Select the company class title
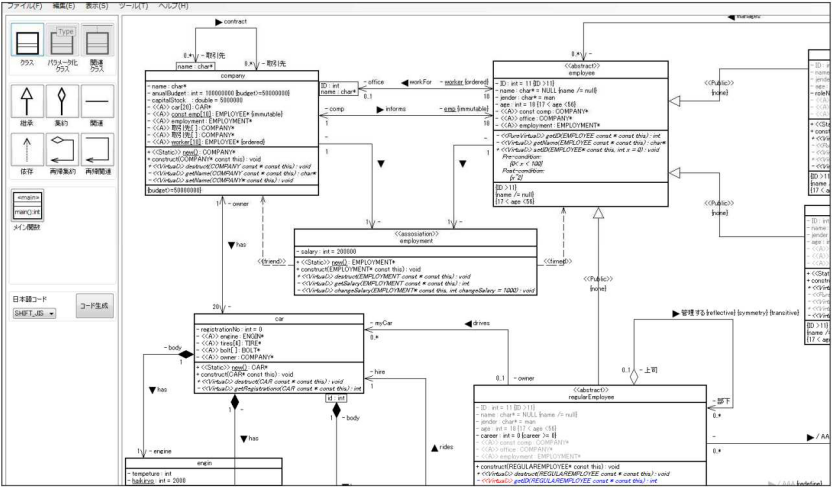The image size is (832, 488). click(232, 76)
